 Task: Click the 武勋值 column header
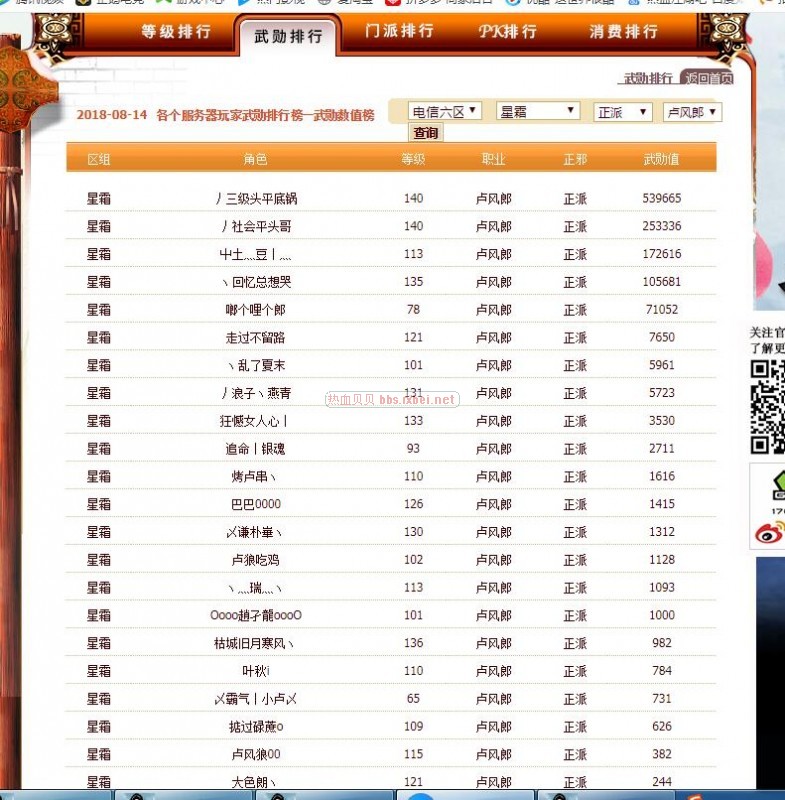pos(661,159)
